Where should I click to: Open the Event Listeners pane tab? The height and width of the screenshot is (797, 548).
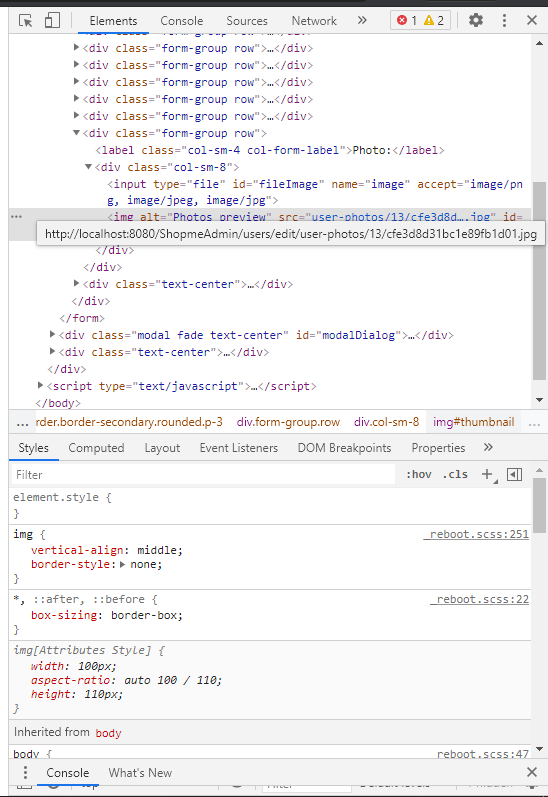point(238,448)
